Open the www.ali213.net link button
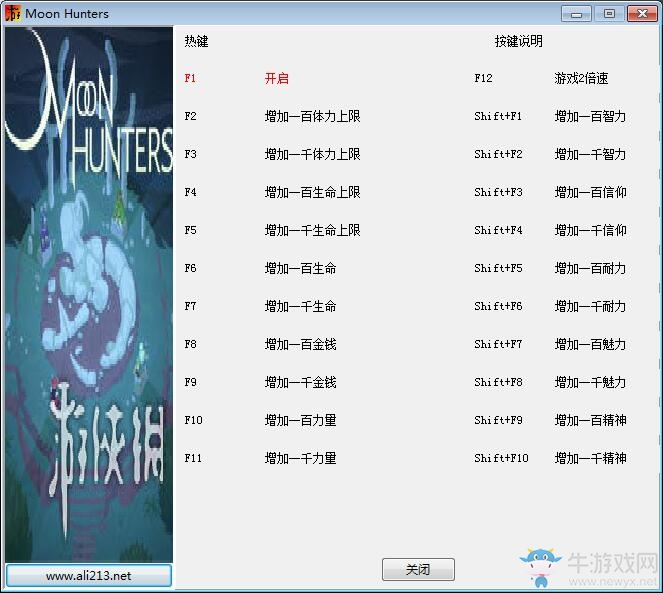 pos(89,576)
